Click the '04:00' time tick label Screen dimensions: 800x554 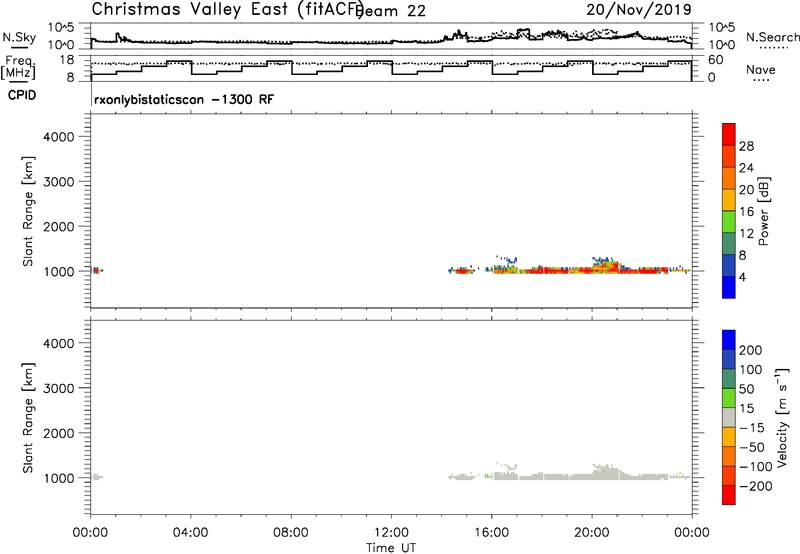point(191,533)
